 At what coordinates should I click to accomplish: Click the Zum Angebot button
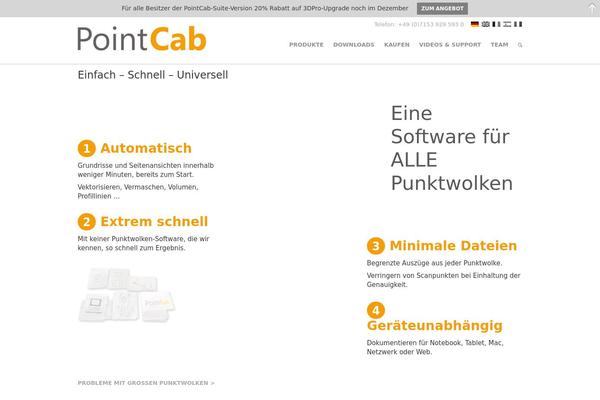tap(442, 8)
